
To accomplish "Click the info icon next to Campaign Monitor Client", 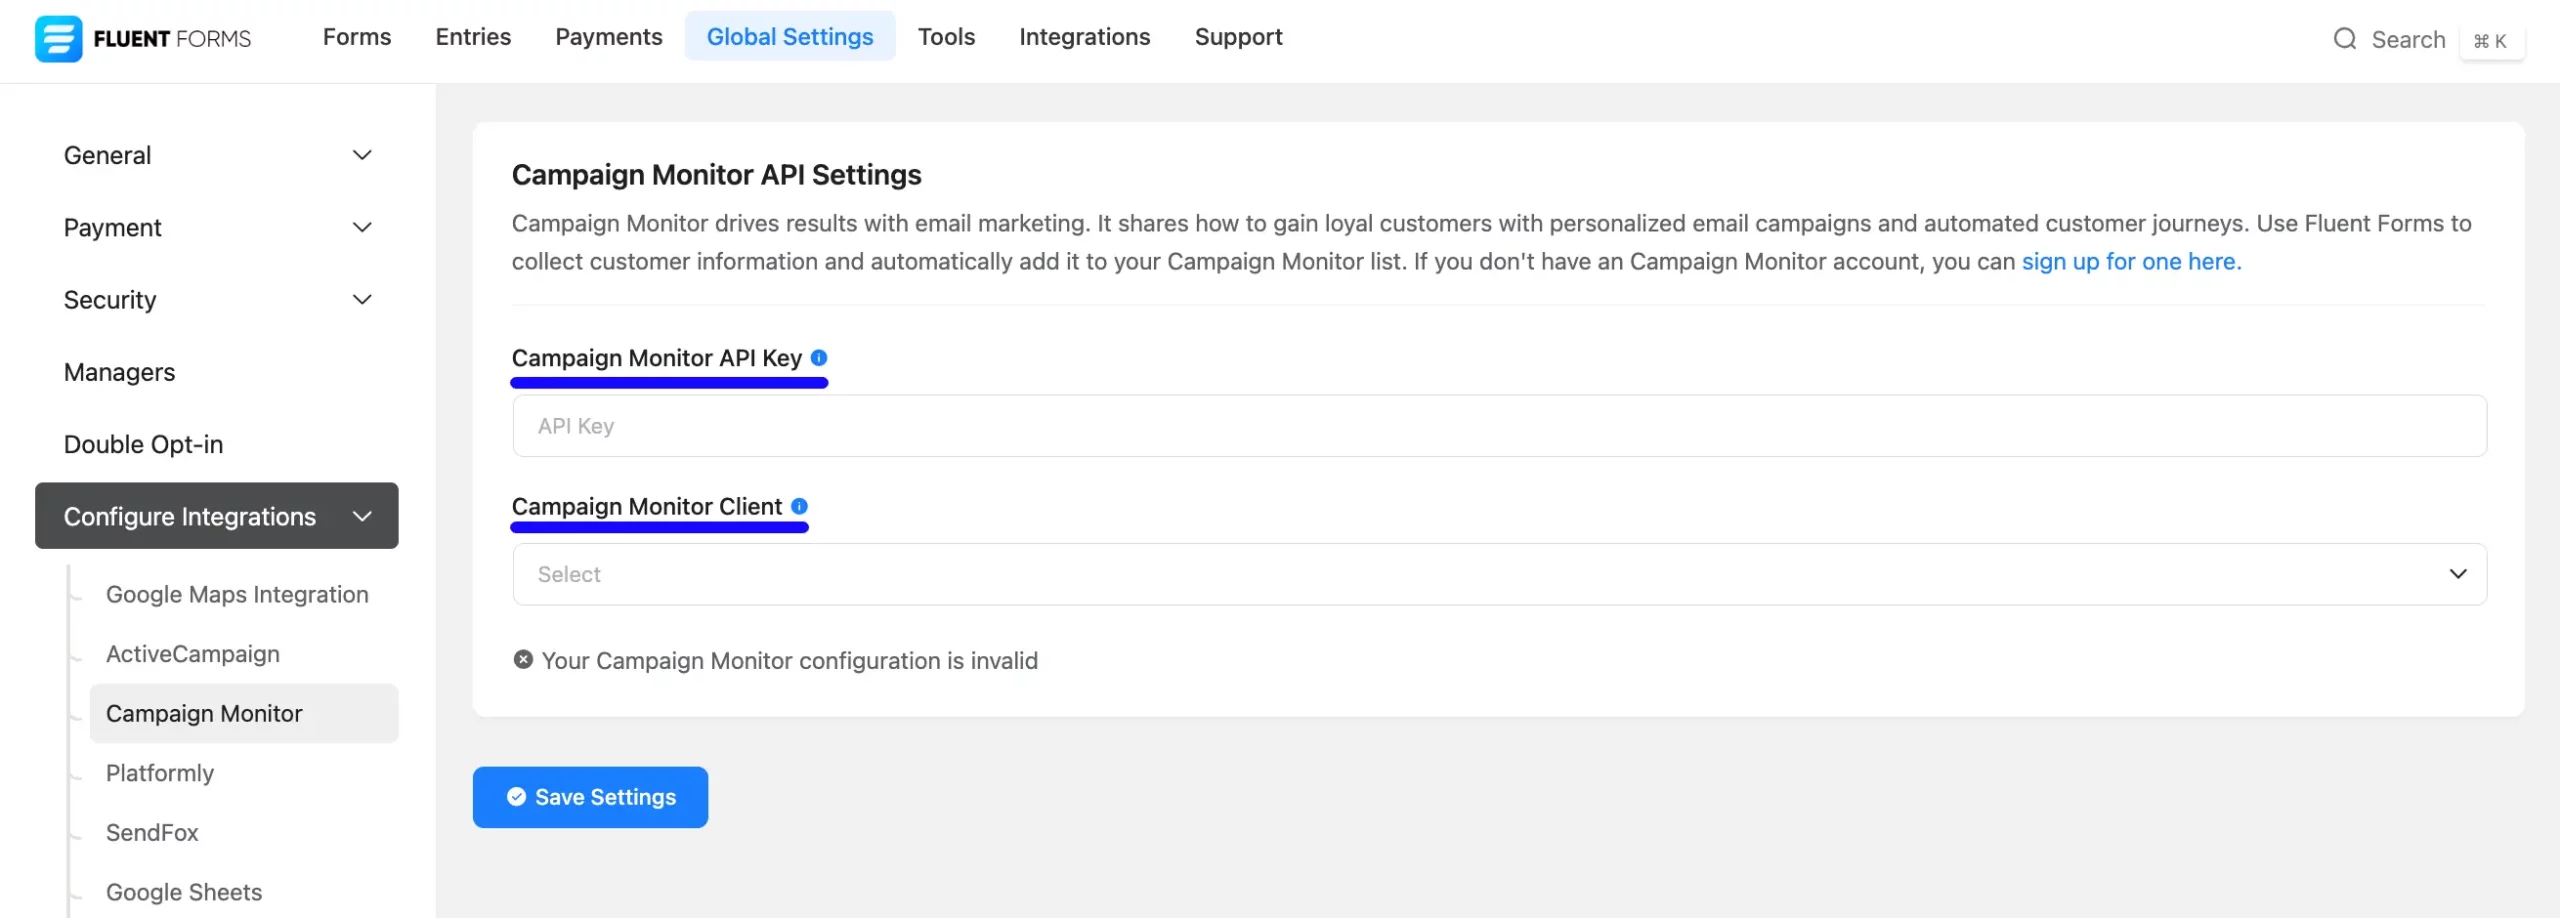I will pyautogui.click(x=799, y=506).
